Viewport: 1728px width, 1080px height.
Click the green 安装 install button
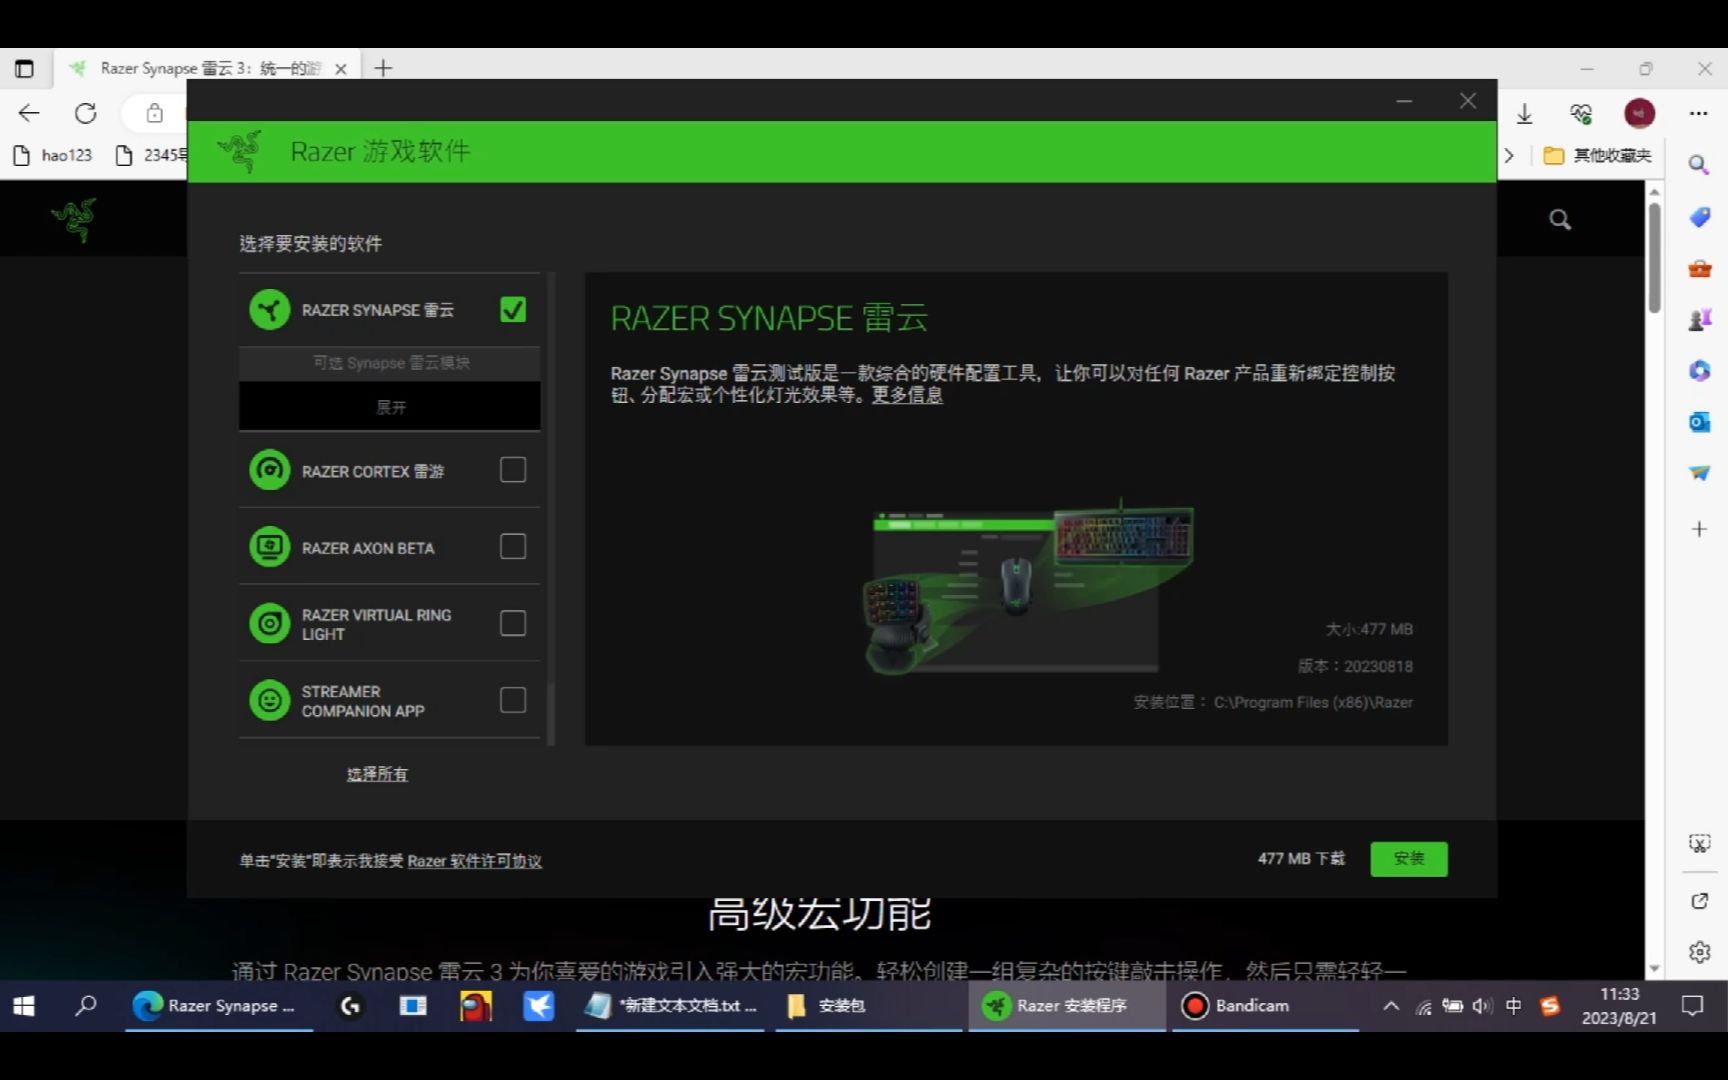(x=1408, y=859)
